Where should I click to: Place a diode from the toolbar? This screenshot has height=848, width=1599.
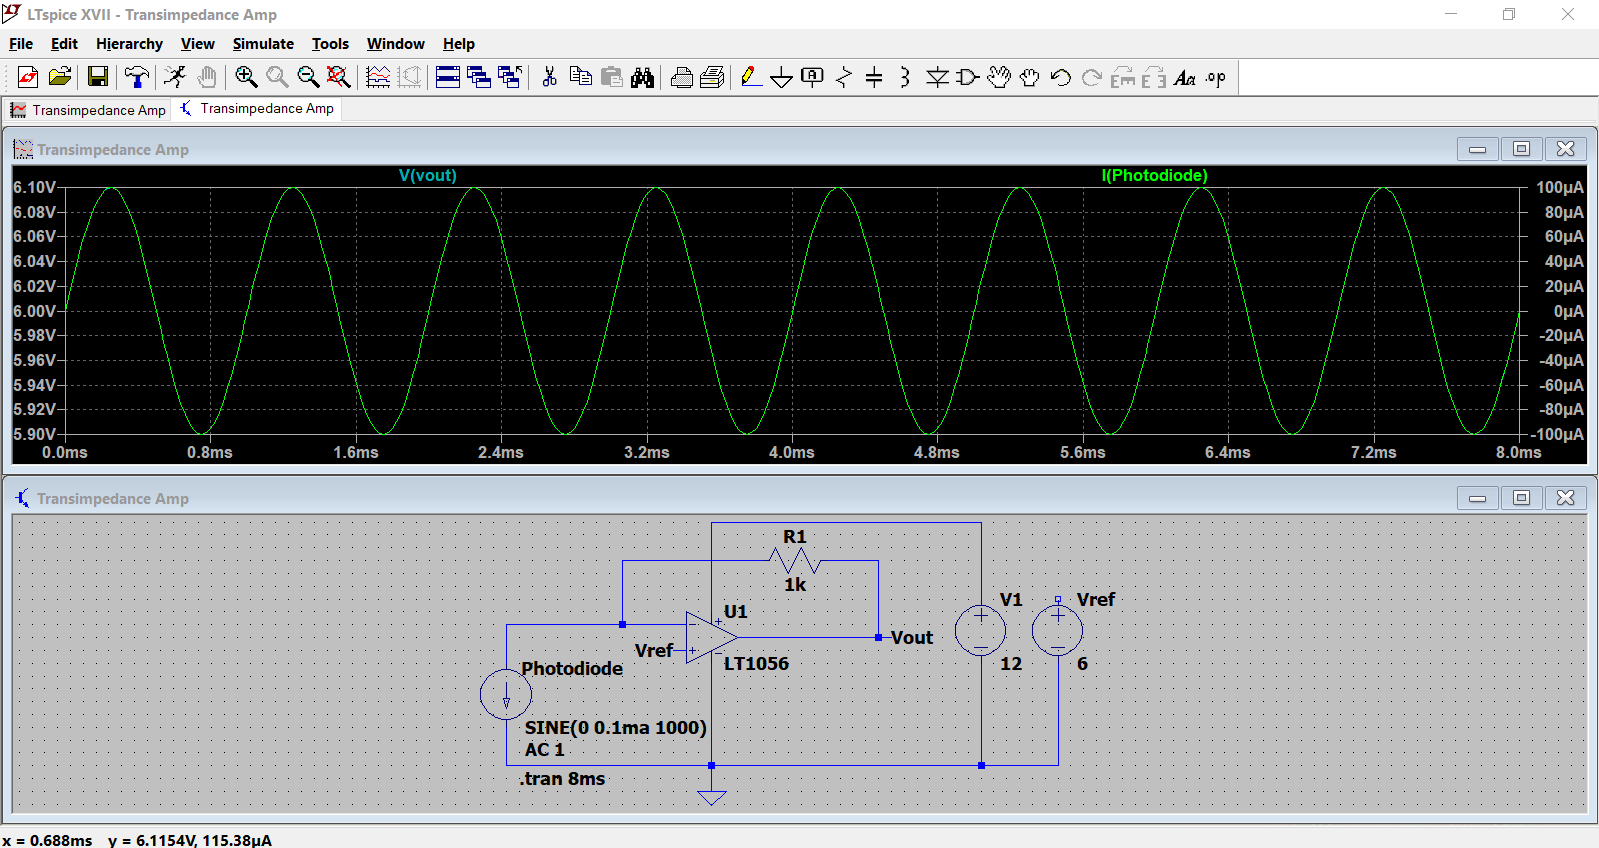point(937,77)
